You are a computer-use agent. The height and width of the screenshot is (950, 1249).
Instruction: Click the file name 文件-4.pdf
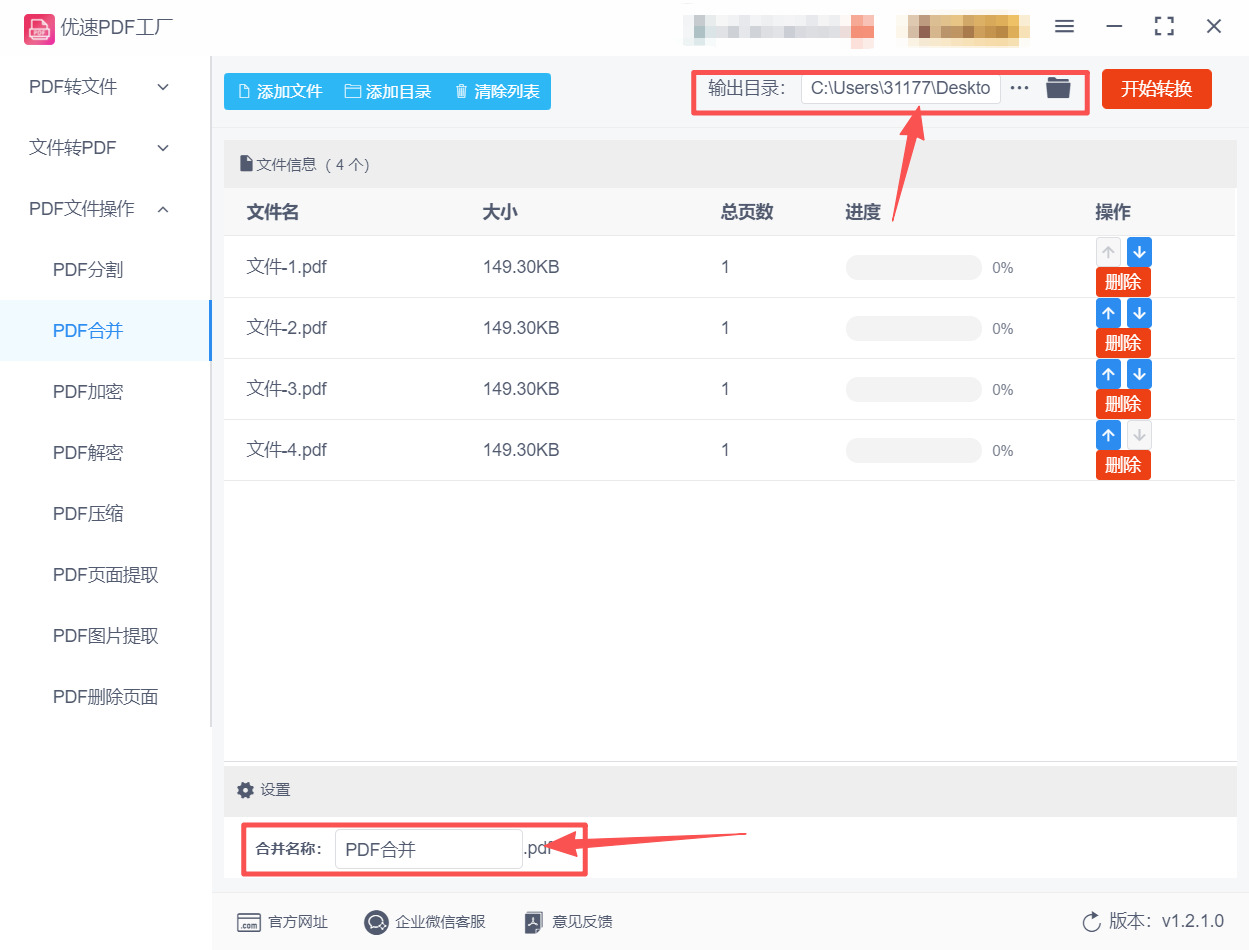[287, 450]
